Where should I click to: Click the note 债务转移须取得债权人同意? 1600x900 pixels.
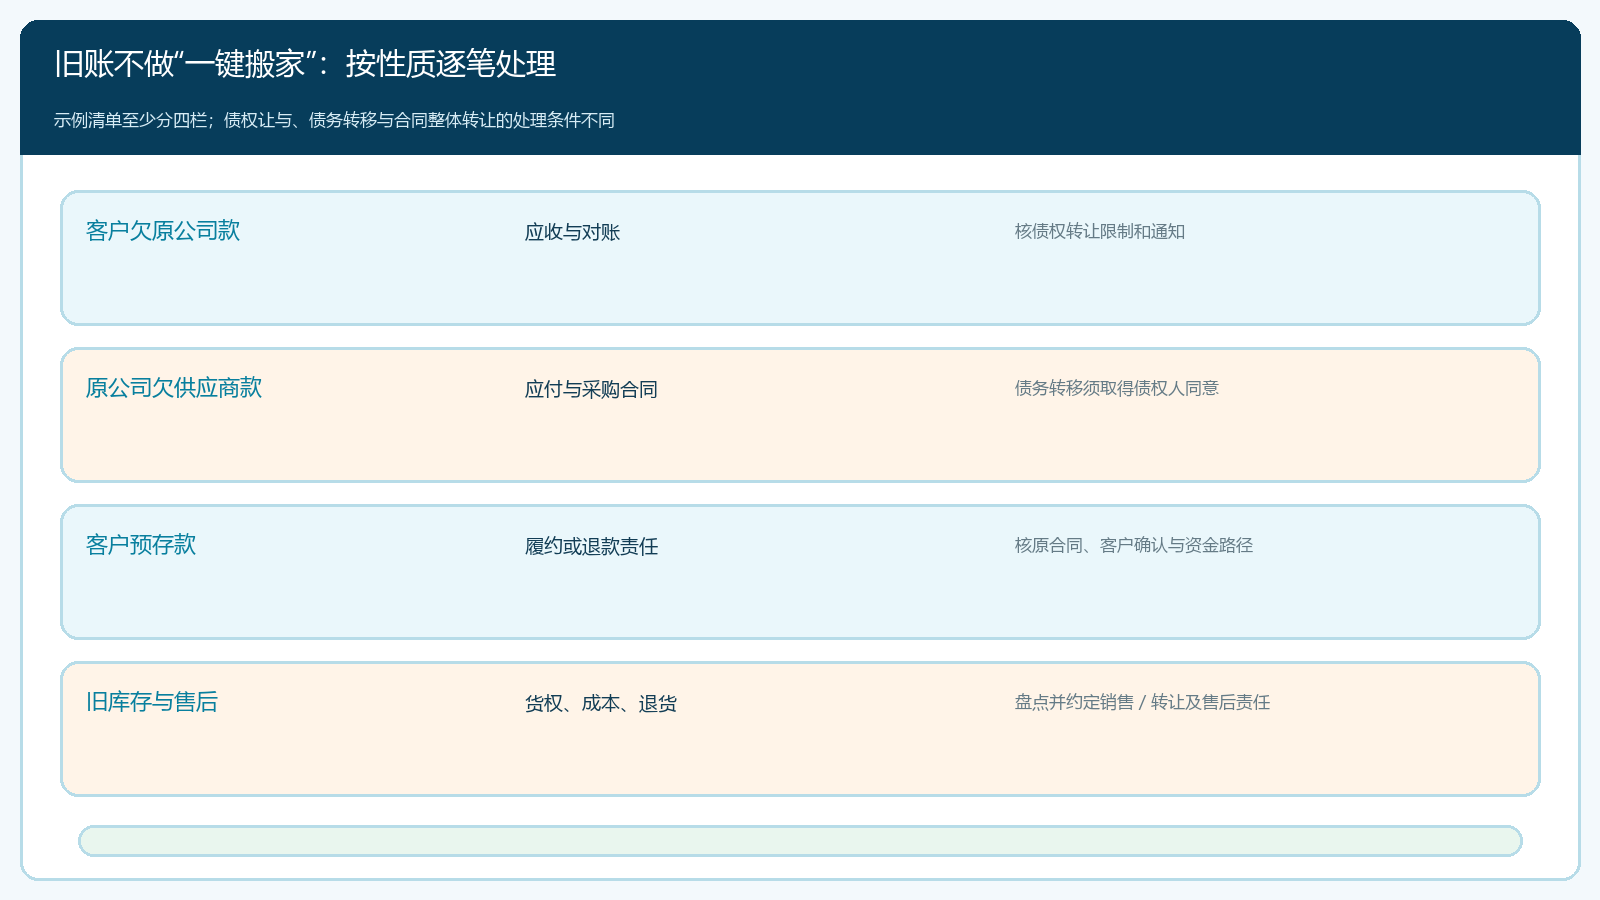tap(1117, 388)
